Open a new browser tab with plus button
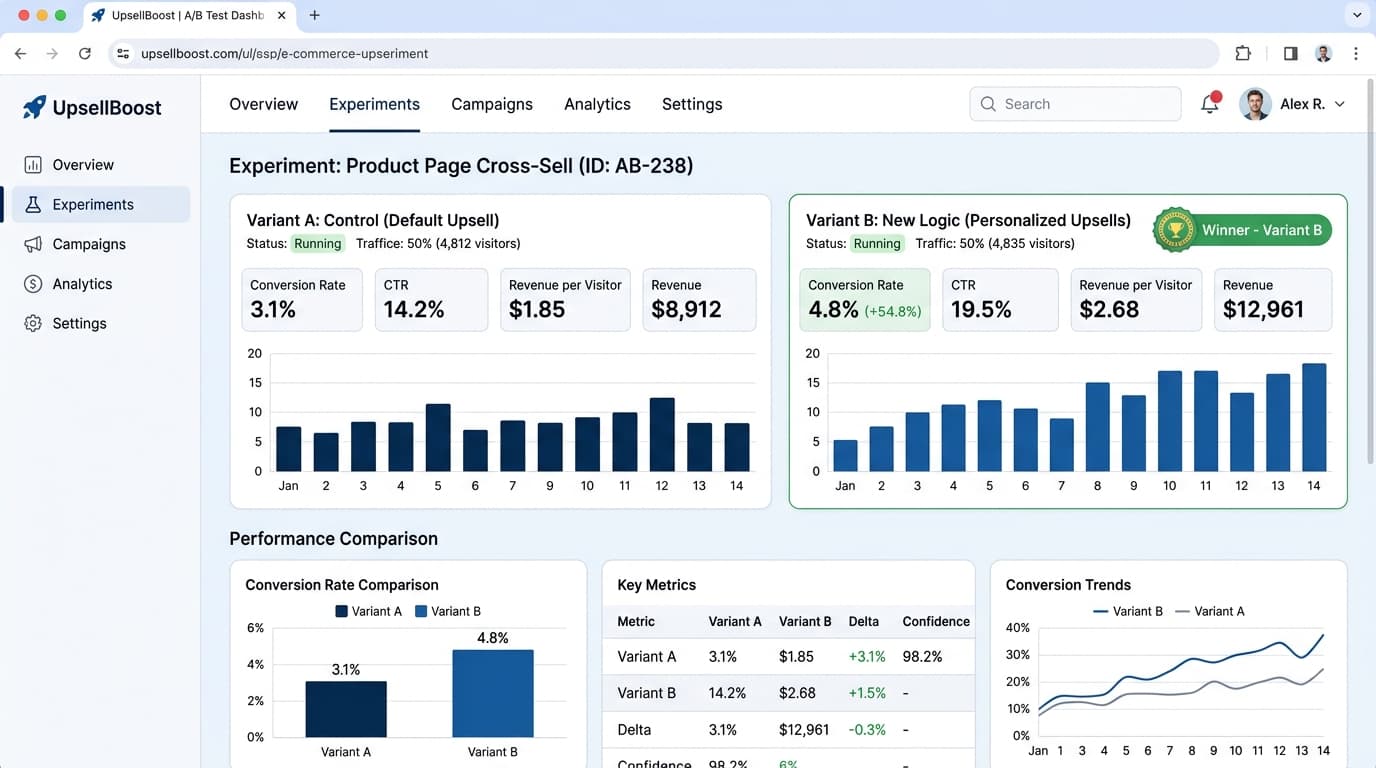Image resolution: width=1376 pixels, height=768 pixels. 315,15
